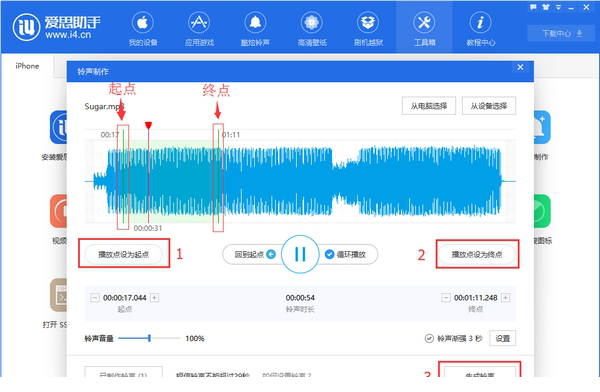Click the 爱思助手 i4 logo

pyautogui.click(x=57, y=27)
